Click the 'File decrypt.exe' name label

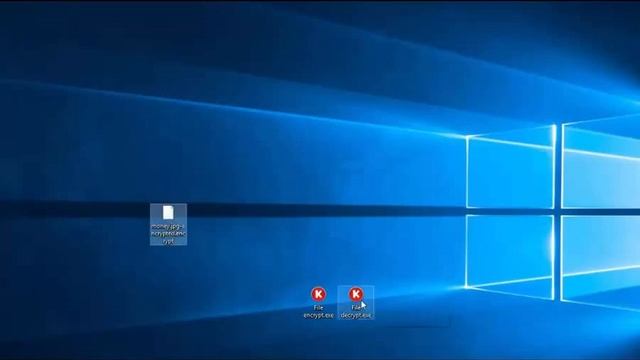tap(356, 311)
